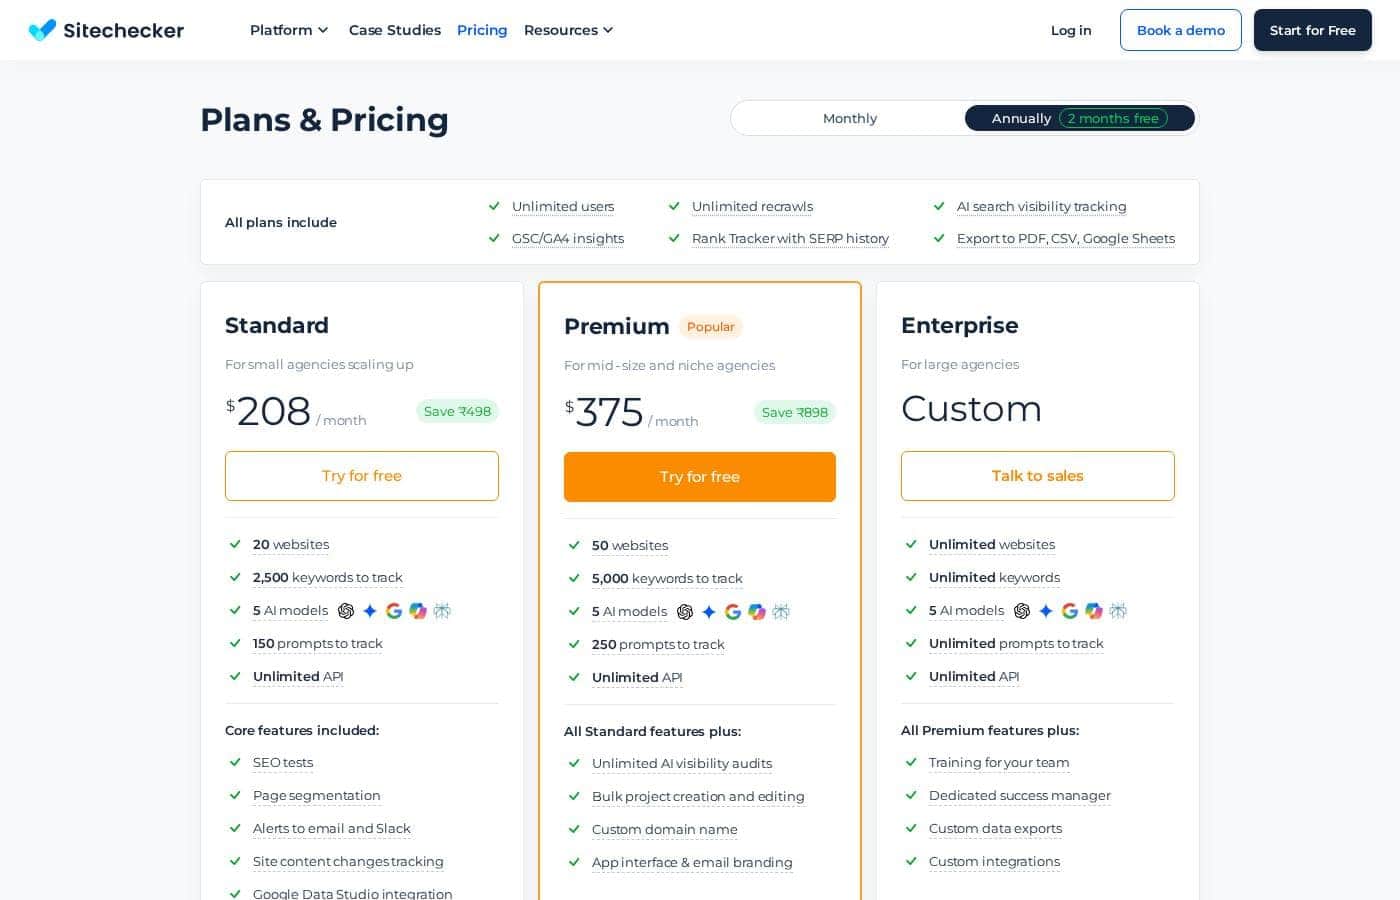Viewport: 1400px width, 900px height.
Task: Click Custom data exports
Action: (995, 828)
